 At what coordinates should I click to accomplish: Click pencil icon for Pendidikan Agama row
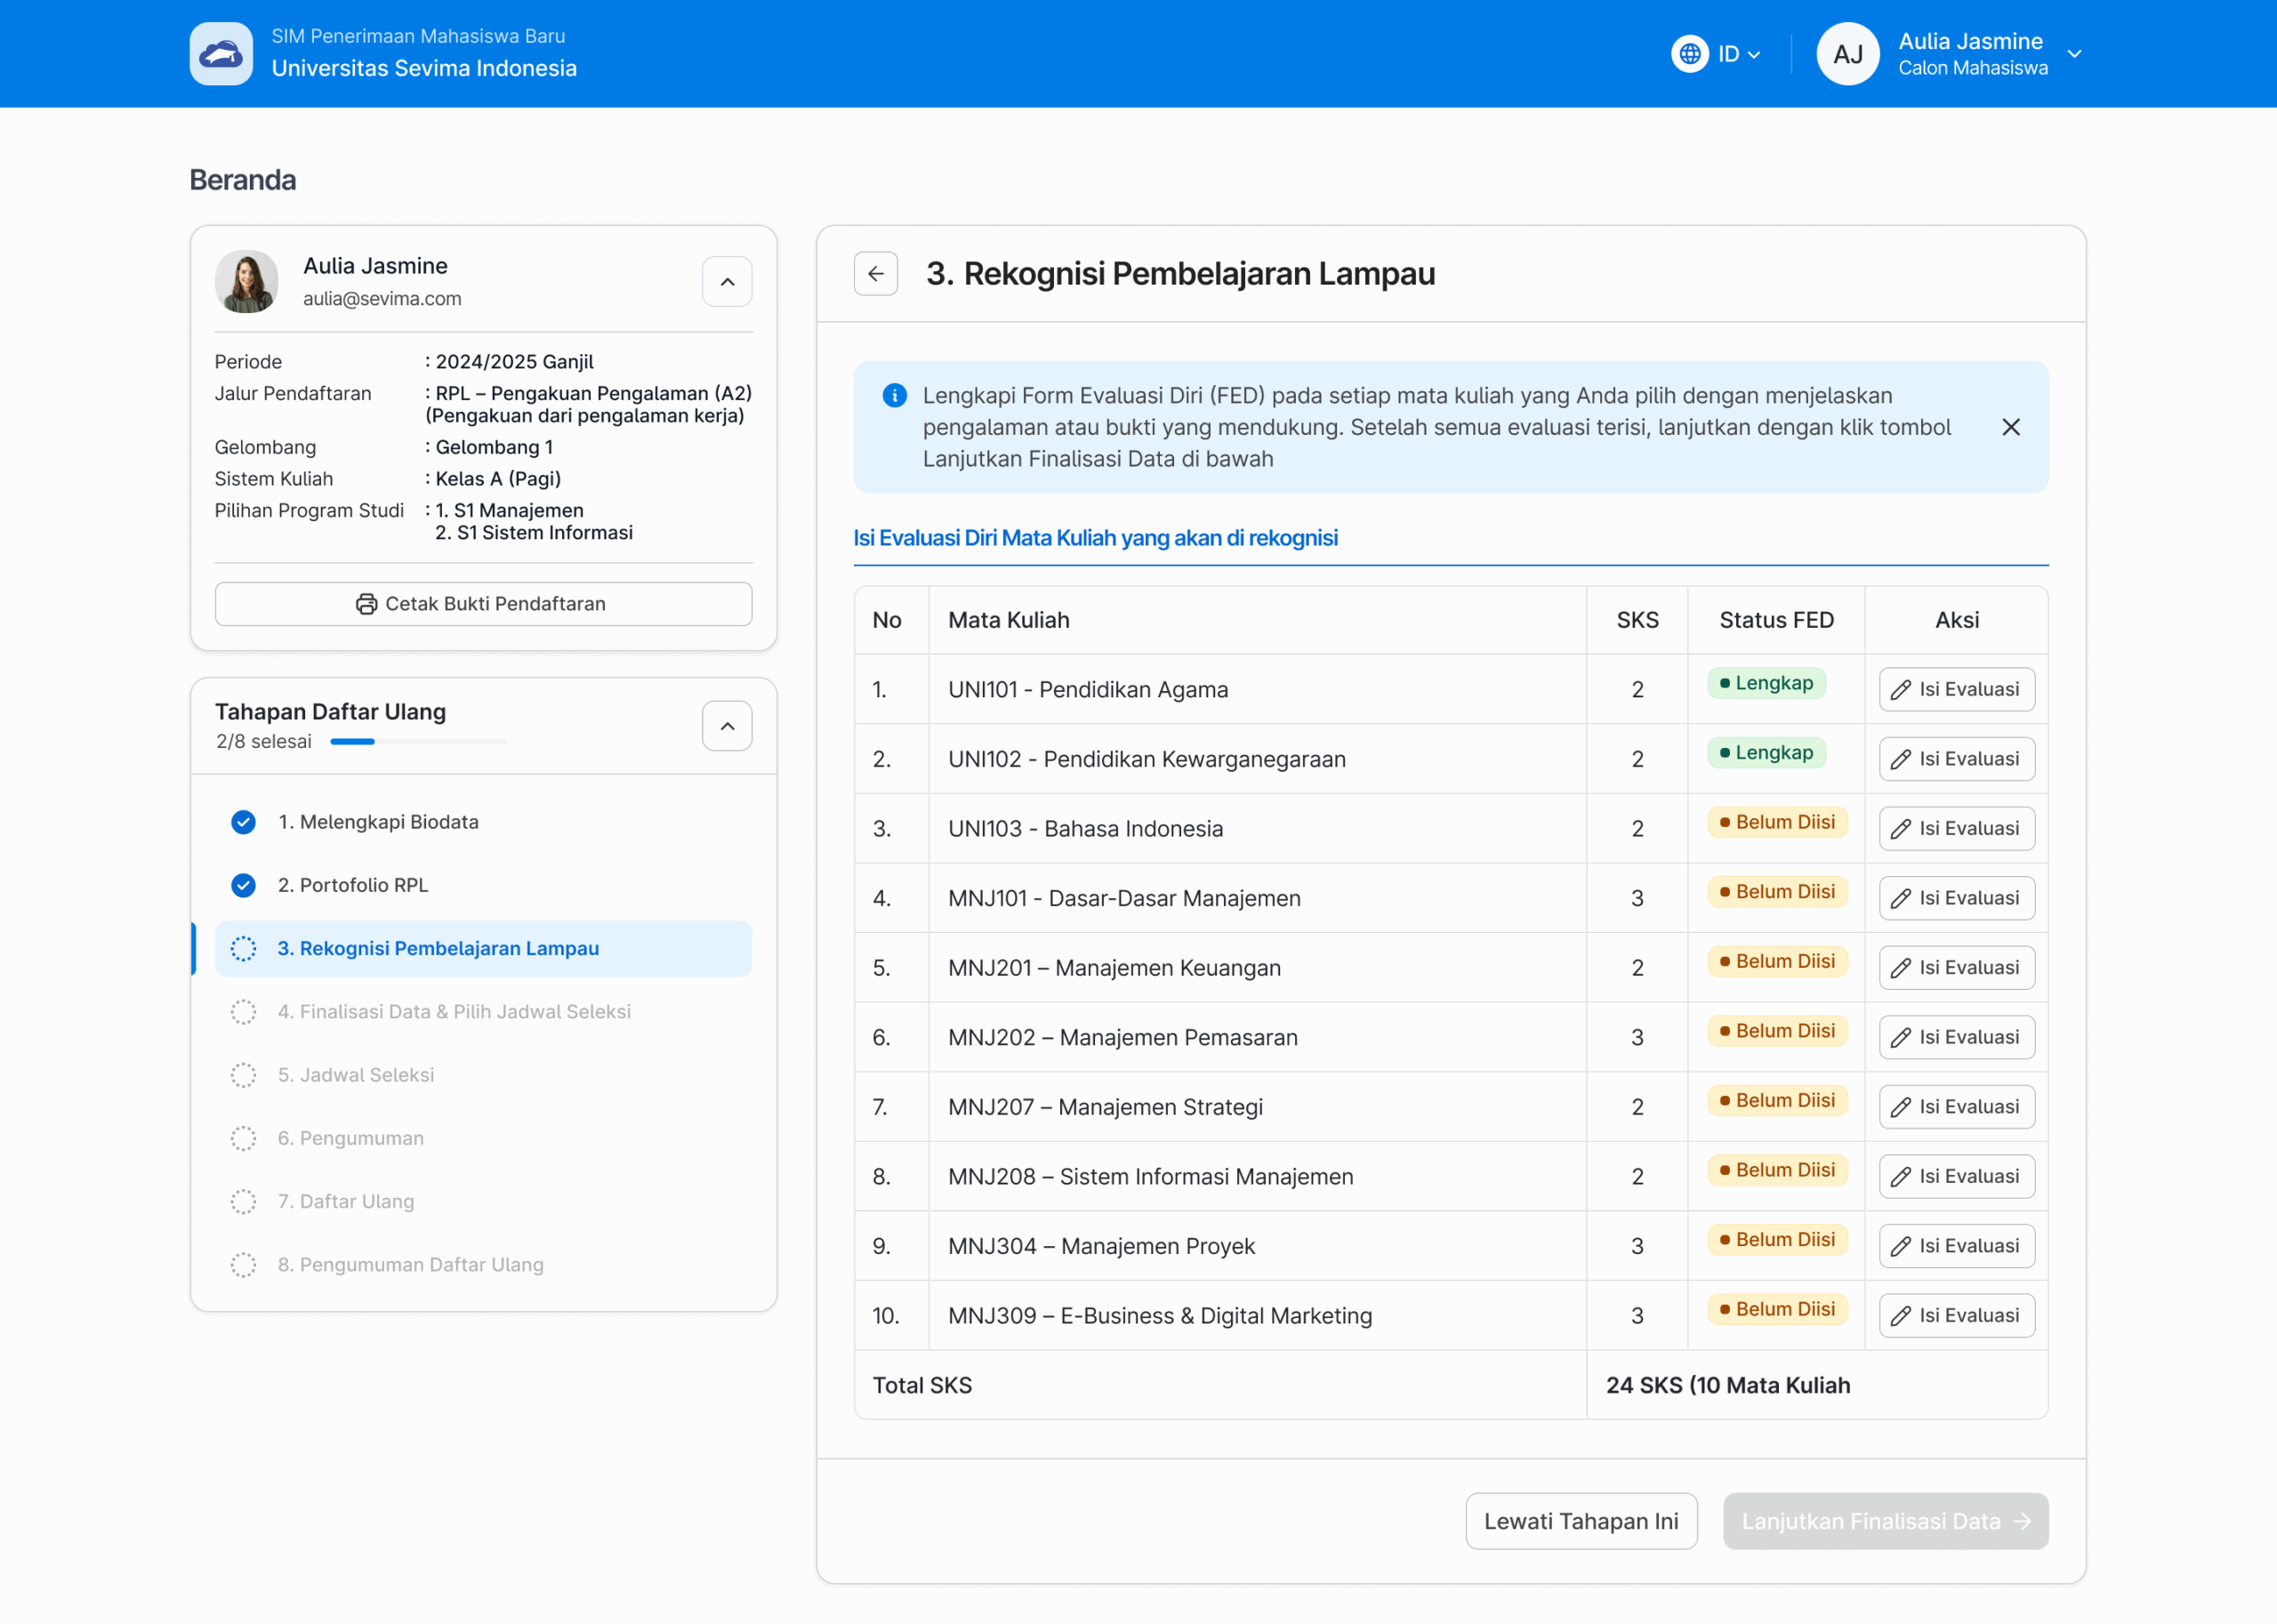[x=1900, y=690]
